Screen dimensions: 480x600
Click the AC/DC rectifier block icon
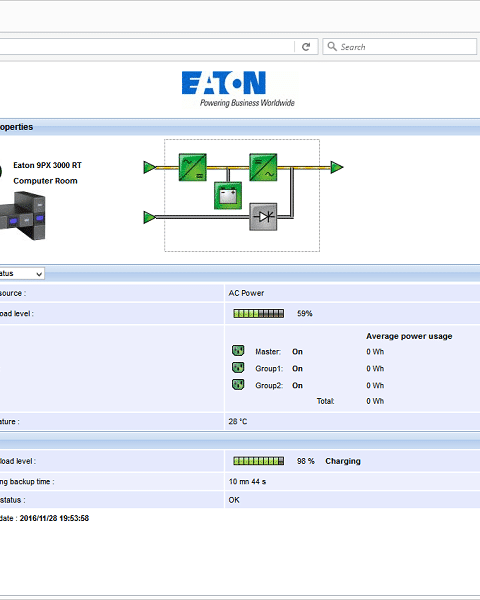tap(193, 167)
